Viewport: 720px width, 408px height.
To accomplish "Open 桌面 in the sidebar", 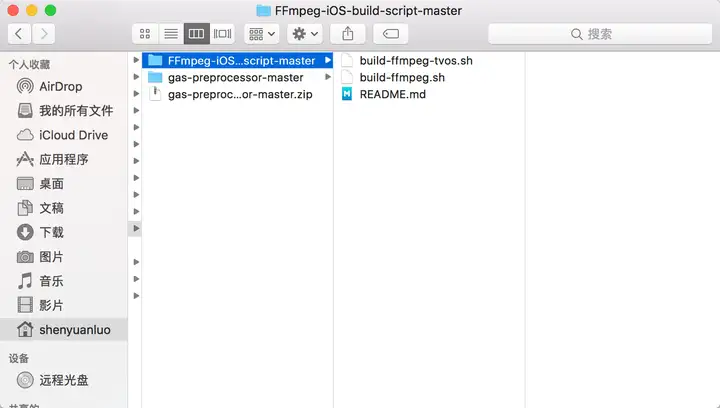I will [64, 184].
